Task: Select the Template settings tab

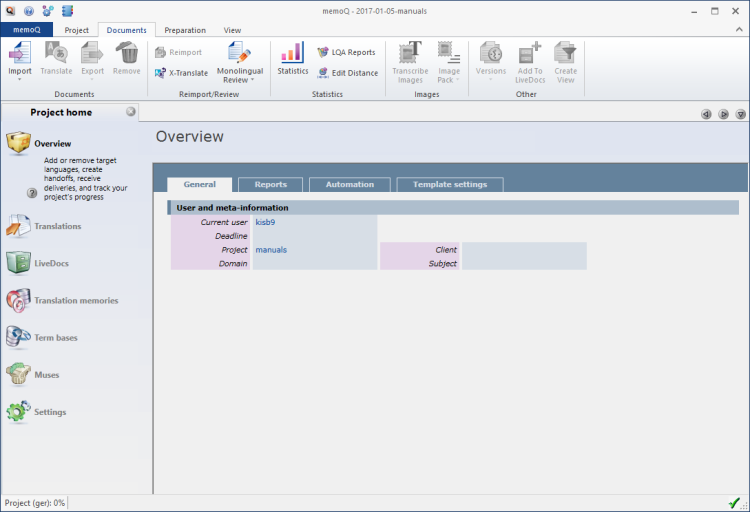Action: click(x=450, y=184)
